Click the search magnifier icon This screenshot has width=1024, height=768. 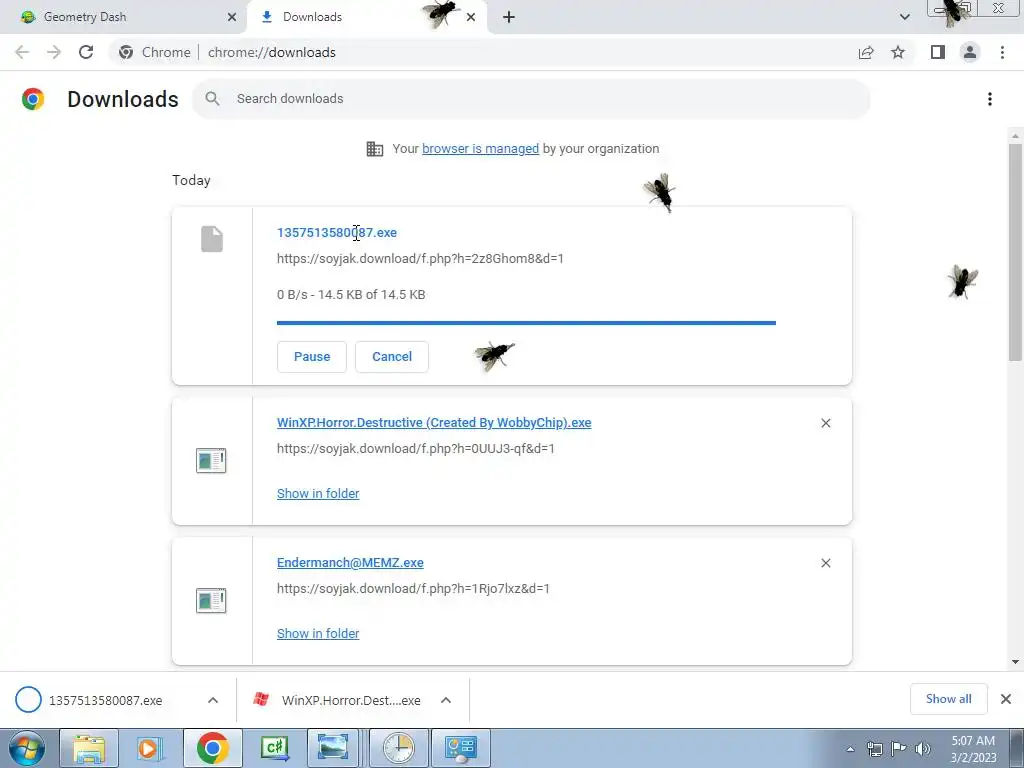coord(212,99)
